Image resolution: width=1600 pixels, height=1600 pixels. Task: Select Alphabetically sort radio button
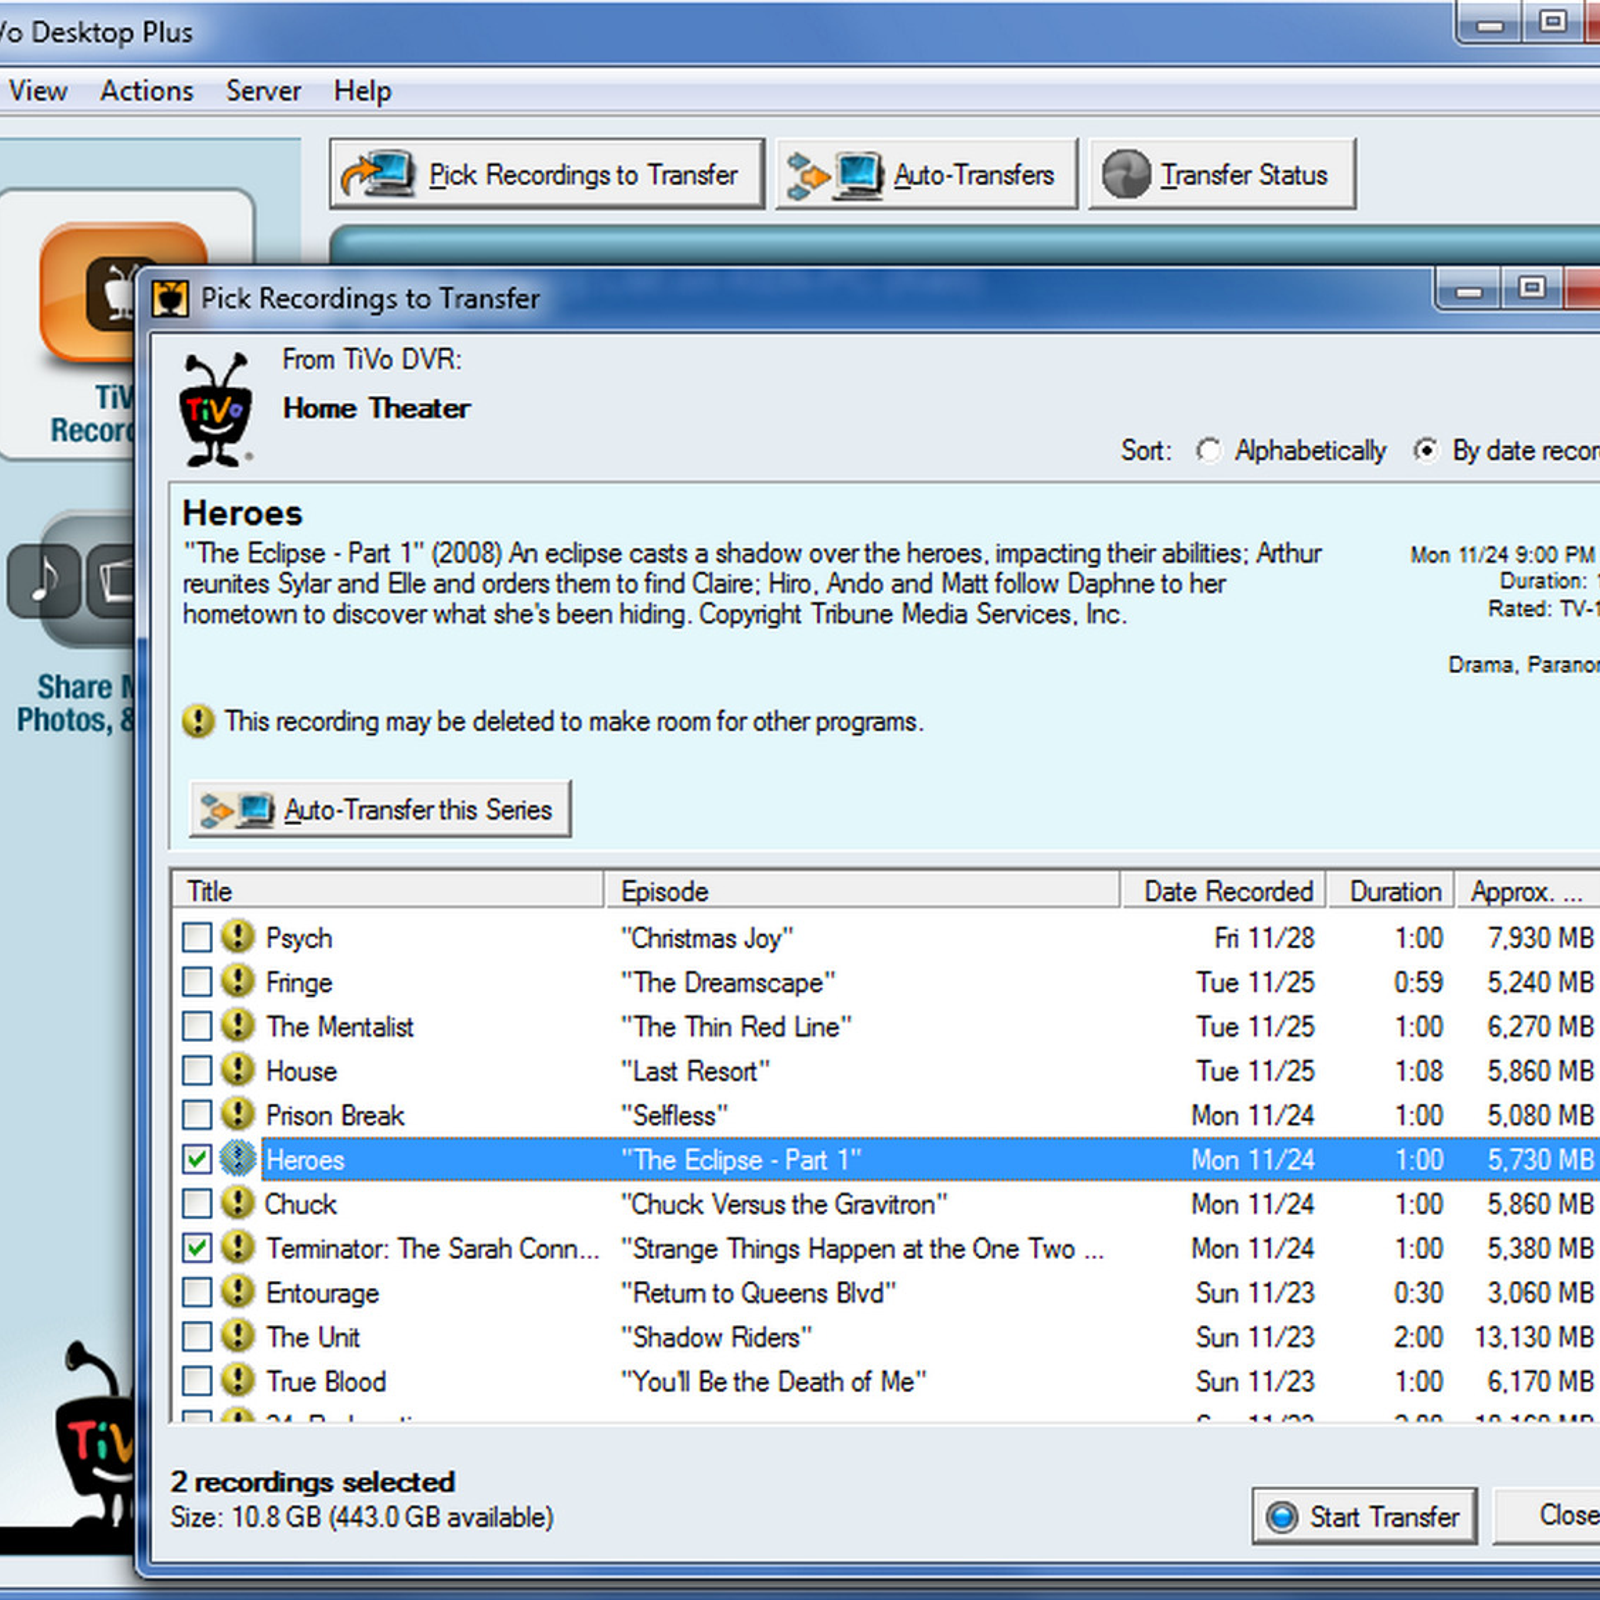tap(1209, 451)
